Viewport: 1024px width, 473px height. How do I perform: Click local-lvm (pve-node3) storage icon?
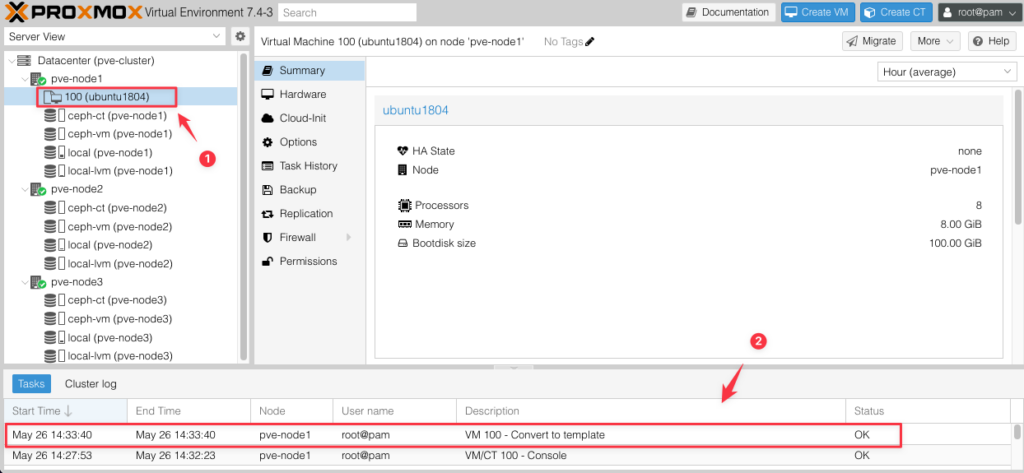[x=54, y=356]
